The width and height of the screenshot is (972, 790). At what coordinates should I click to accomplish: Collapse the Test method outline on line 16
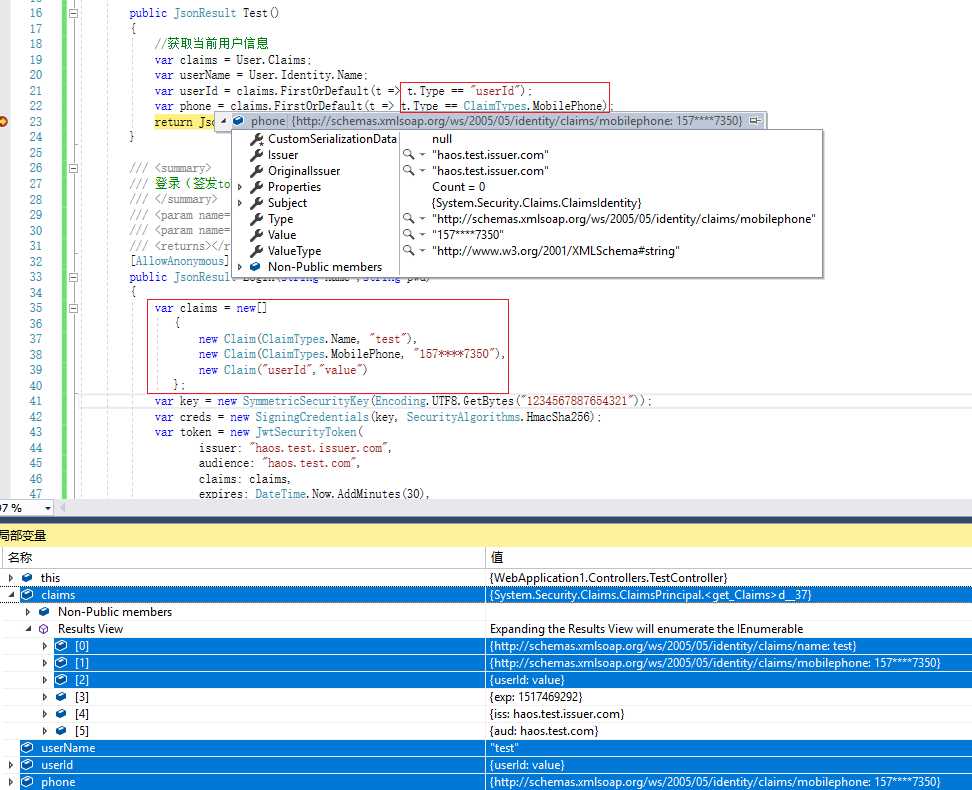73,13
